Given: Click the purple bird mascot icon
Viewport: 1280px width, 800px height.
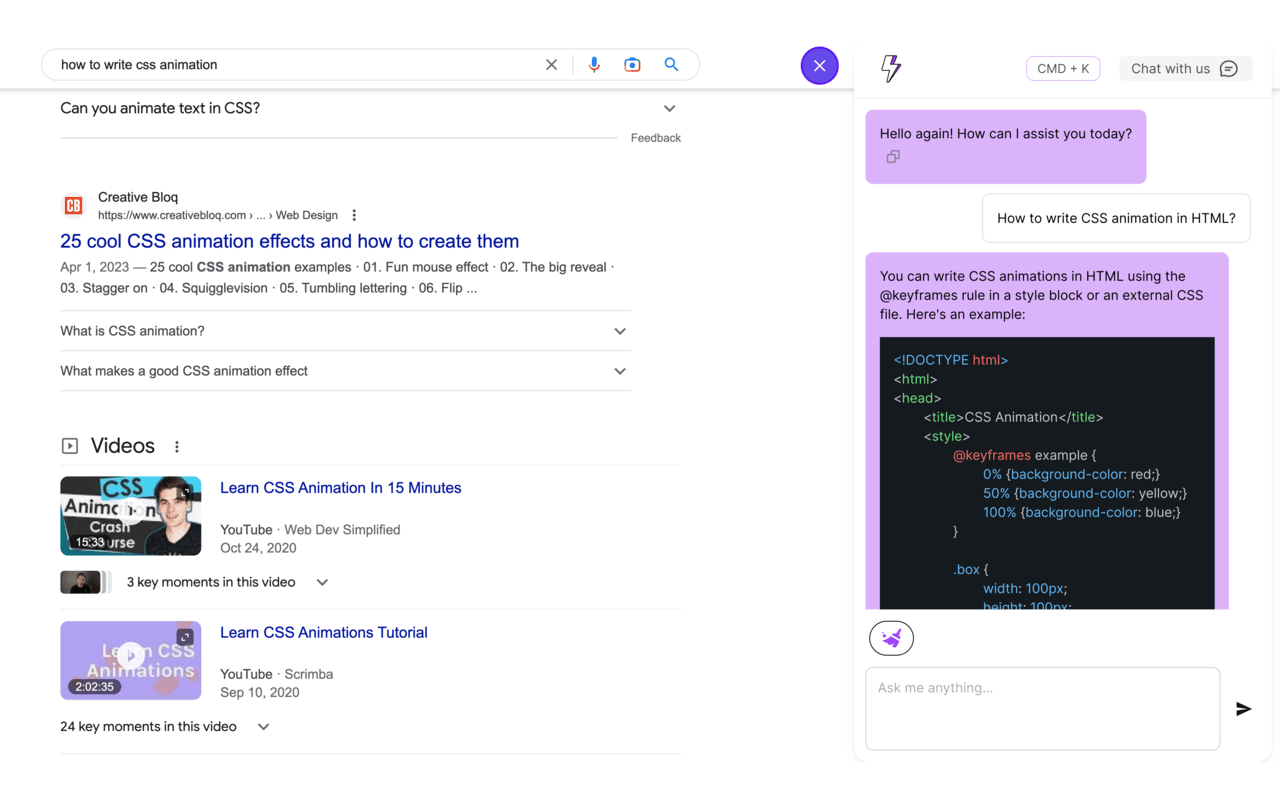Looking at the screenshot, I should (891, 638).
